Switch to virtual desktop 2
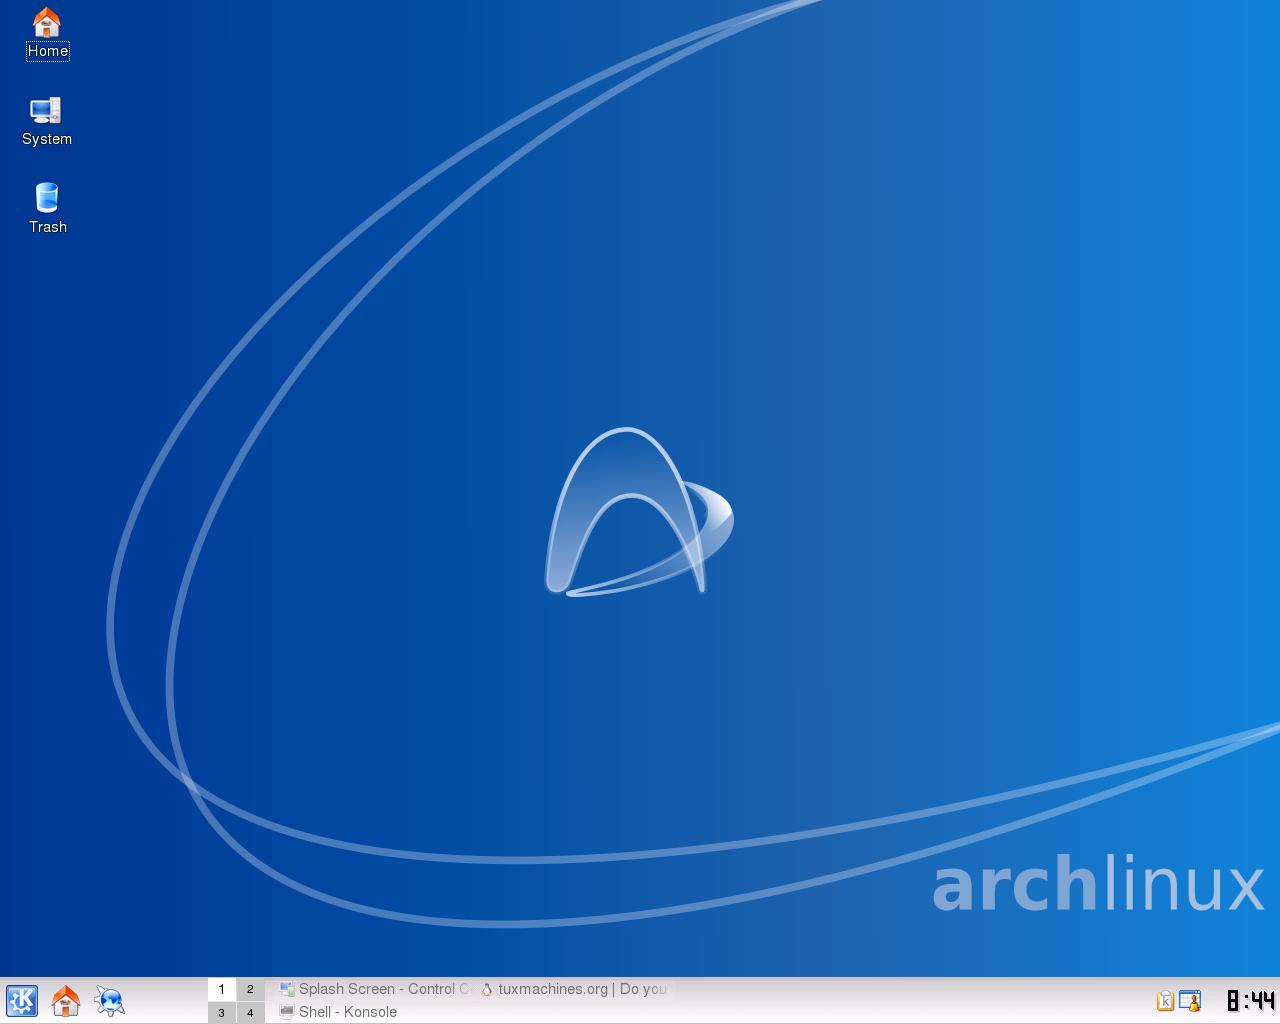Viewport: 1280px width, 1024px height. [x=250, y=989]
